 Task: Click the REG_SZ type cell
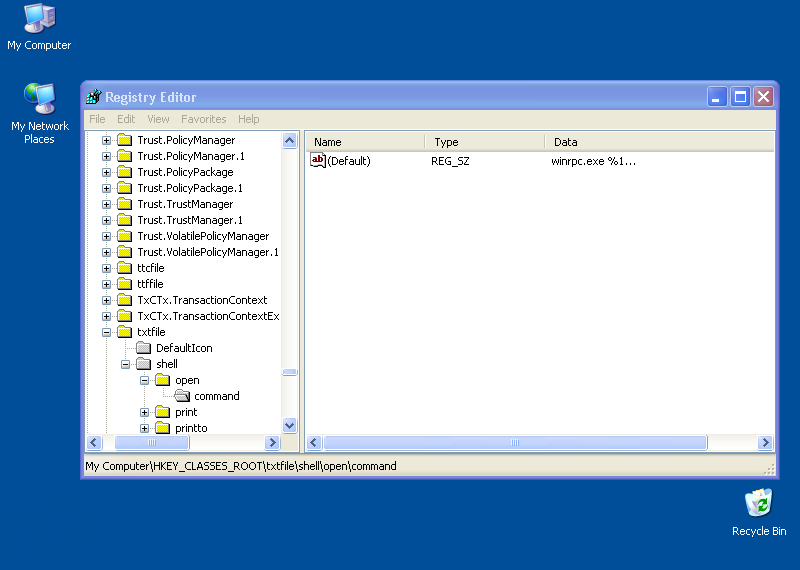pyautogui.click(x=450, y=161)
